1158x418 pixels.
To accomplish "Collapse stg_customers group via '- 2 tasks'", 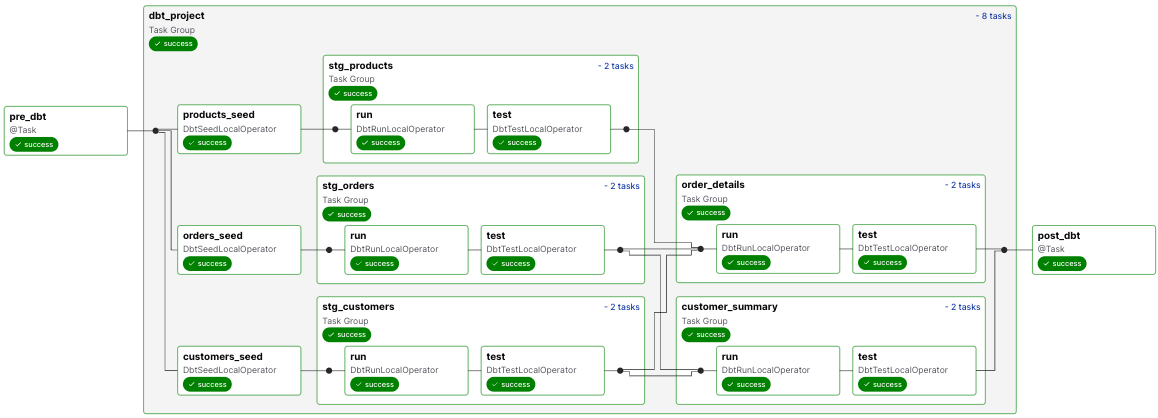I will coord(622,307).
